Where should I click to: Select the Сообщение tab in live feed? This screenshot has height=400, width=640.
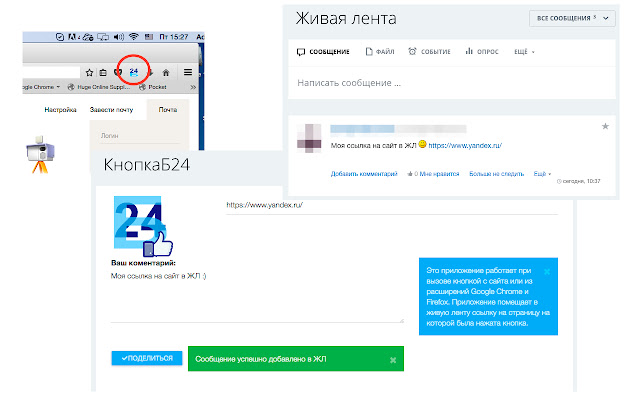tap(323, 51)
